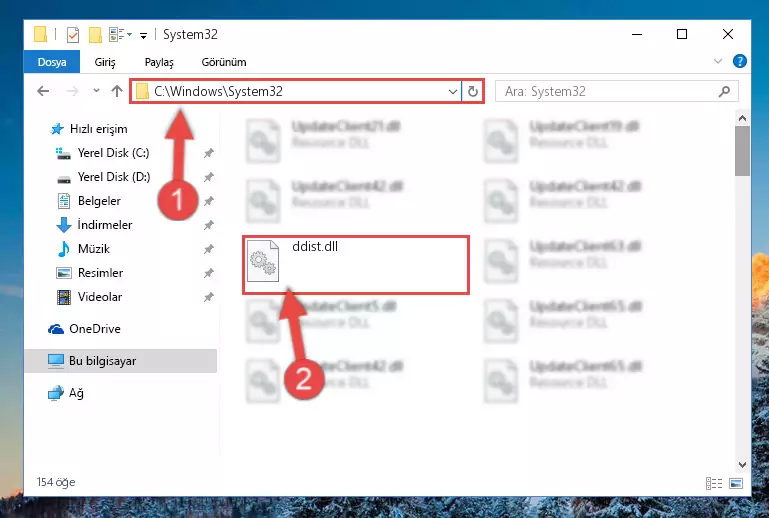
Task: Maximize the System32 window
Action: click(x=682, y=34)
